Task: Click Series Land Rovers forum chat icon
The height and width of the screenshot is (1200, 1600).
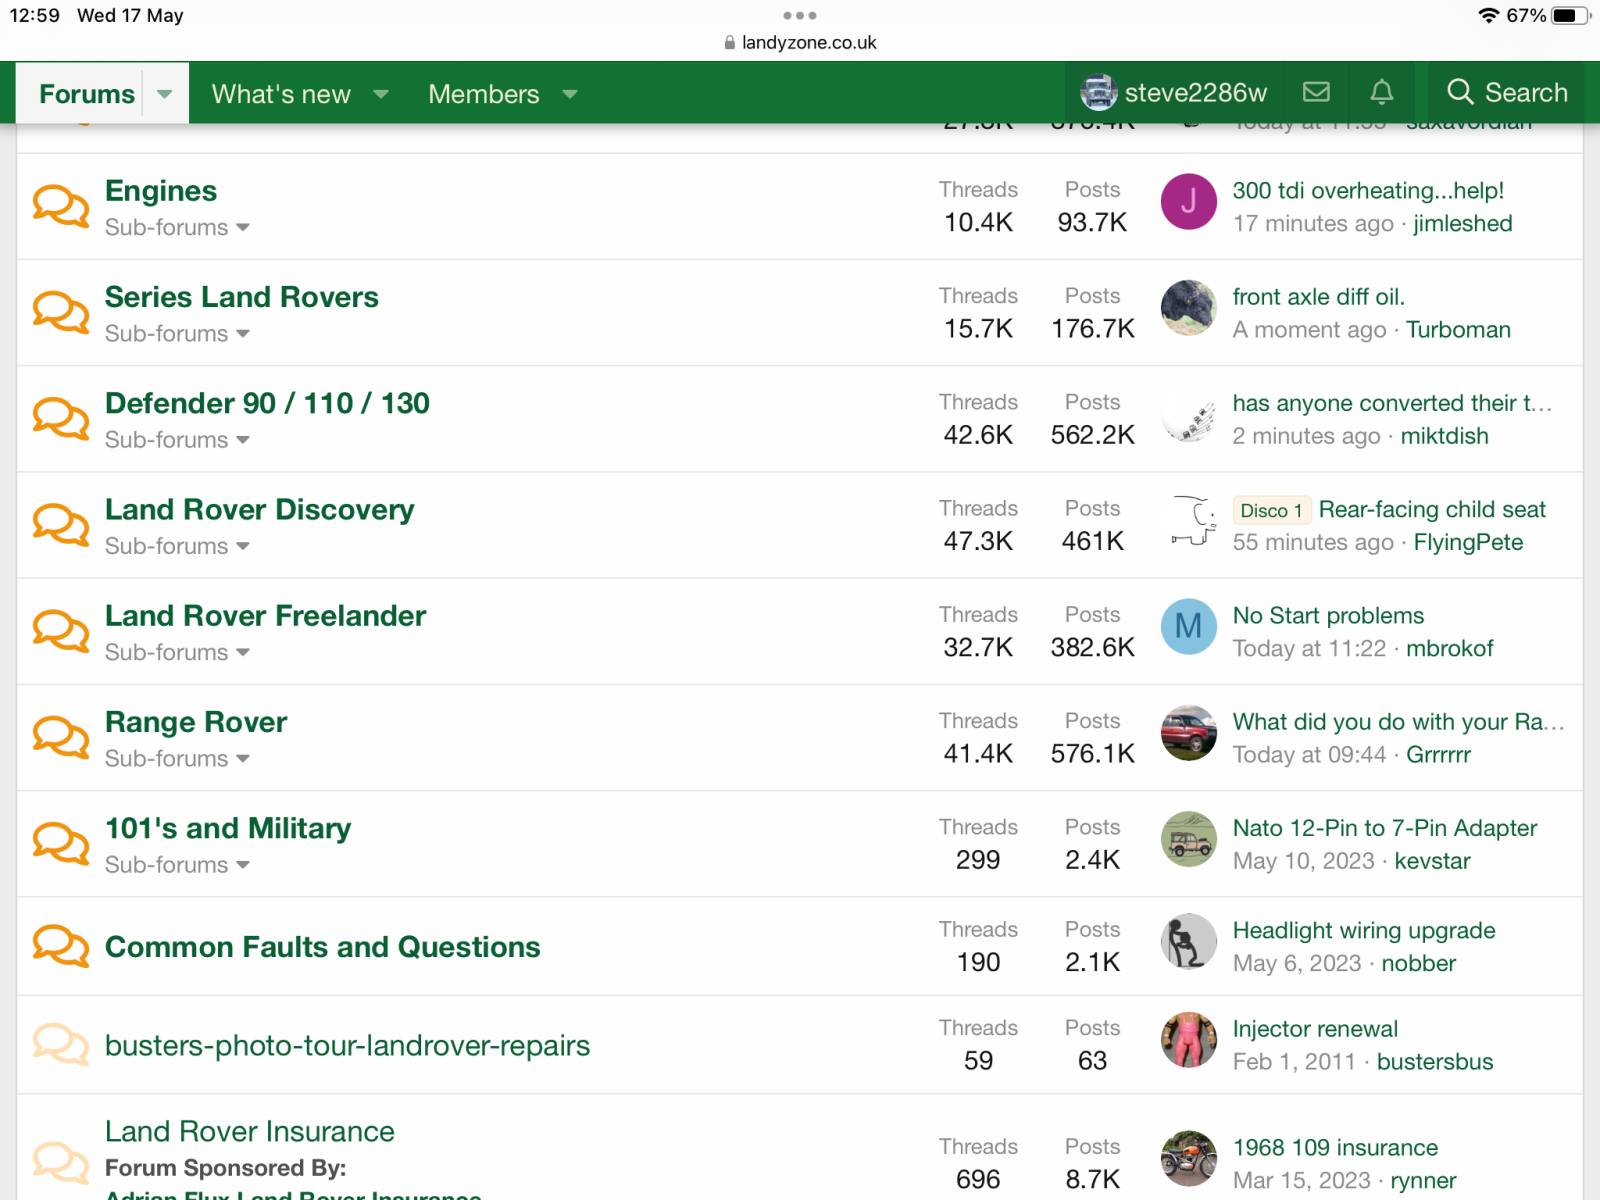Action: 61,312
